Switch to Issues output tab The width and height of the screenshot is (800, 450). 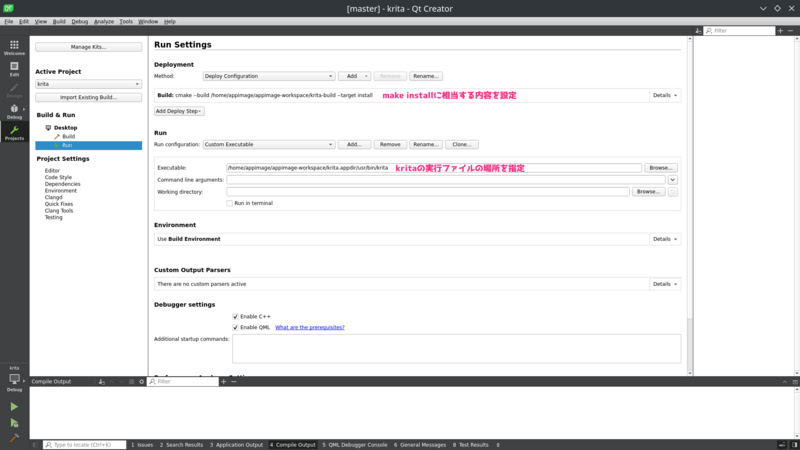click(x=142, y=445)
